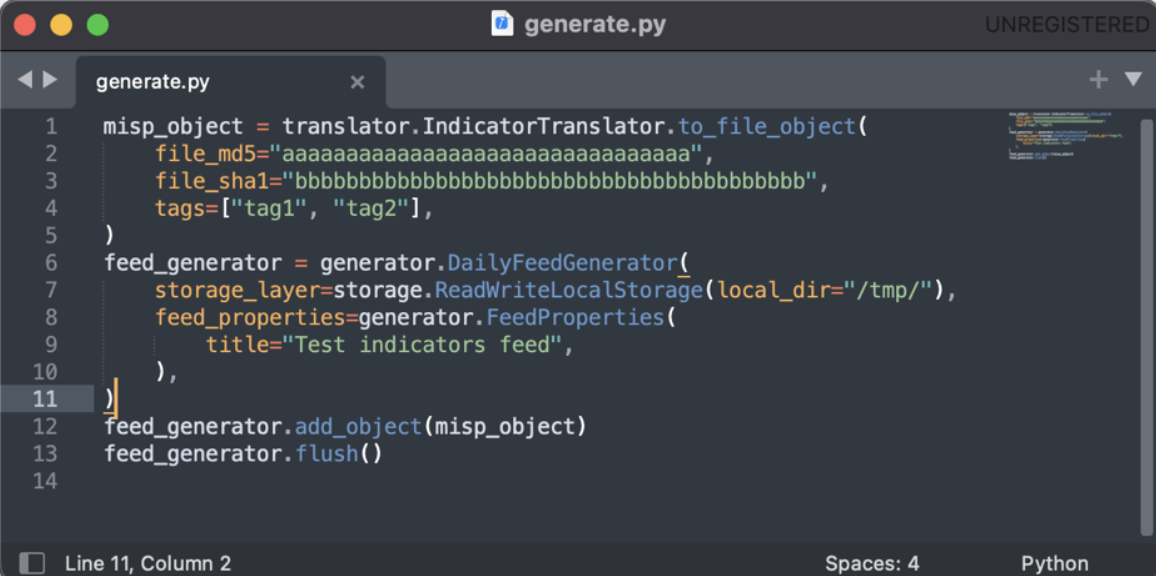
Task: Add a new tab with plus icon
Action: pyautogui.click(x=1098, y=80)
